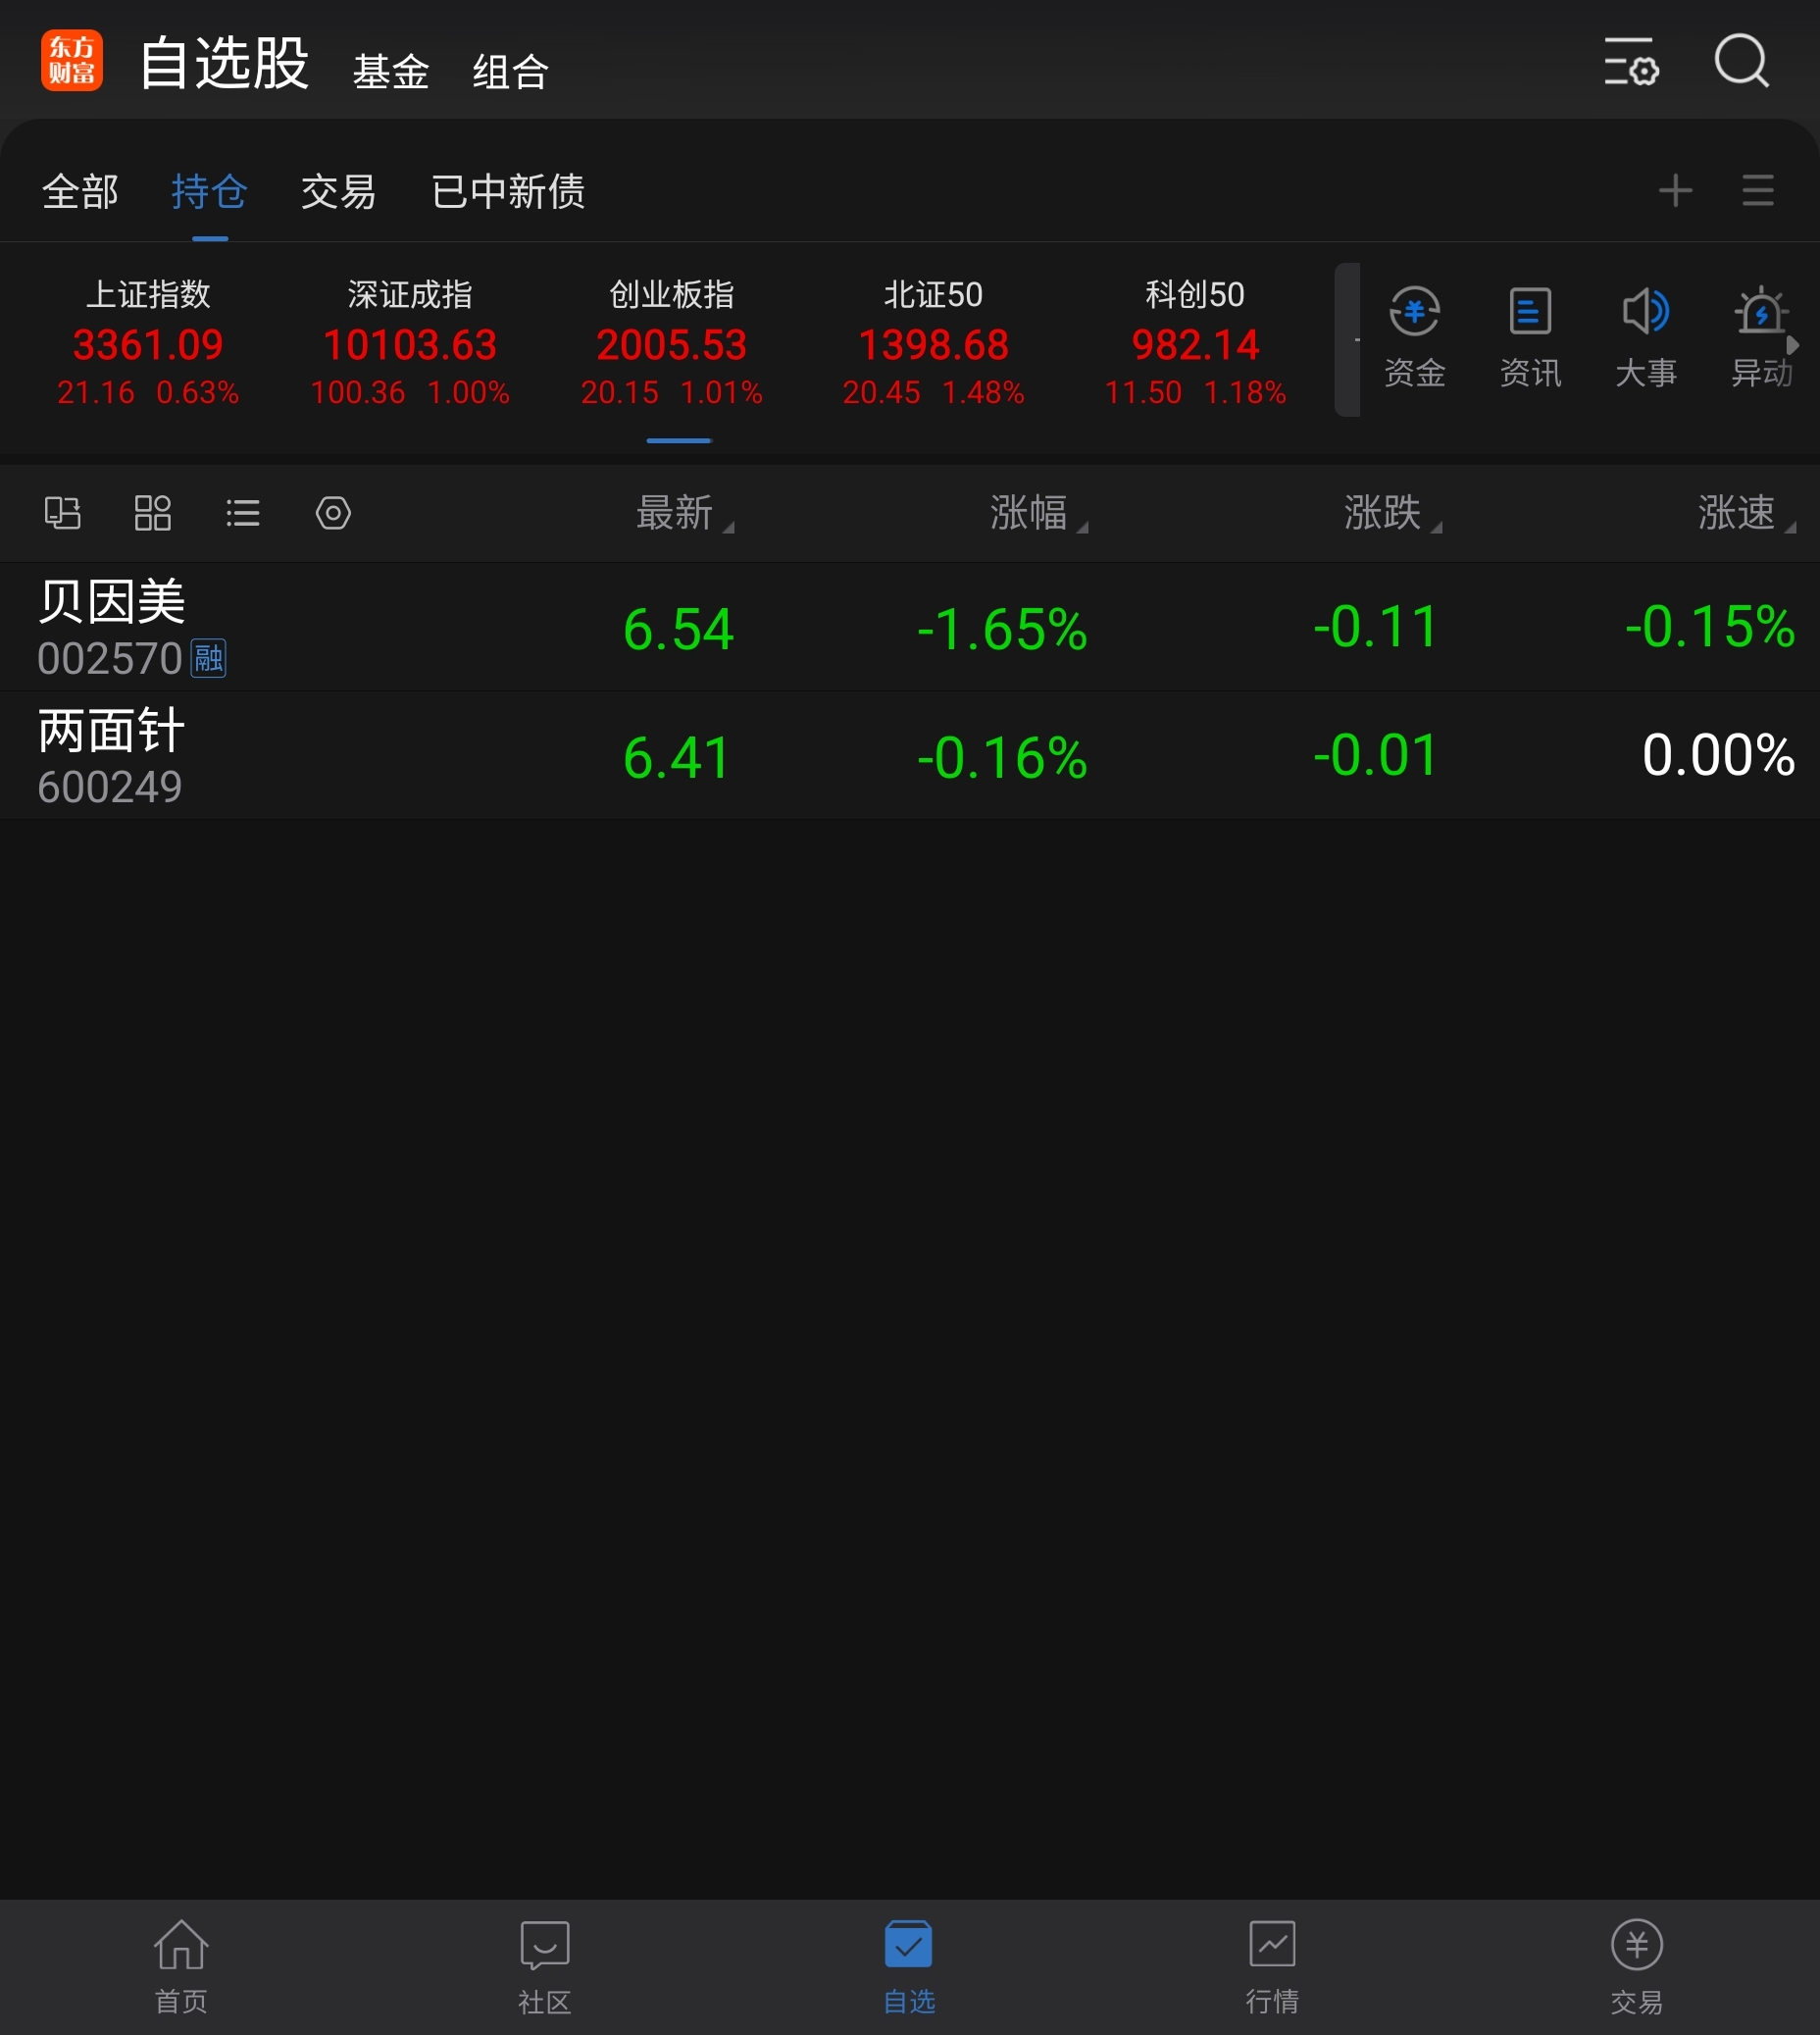Image resolution: width=1820 pixels, height=2035 pixels.
Task: Open 深证成指 index card
Action: pos(410,342)
